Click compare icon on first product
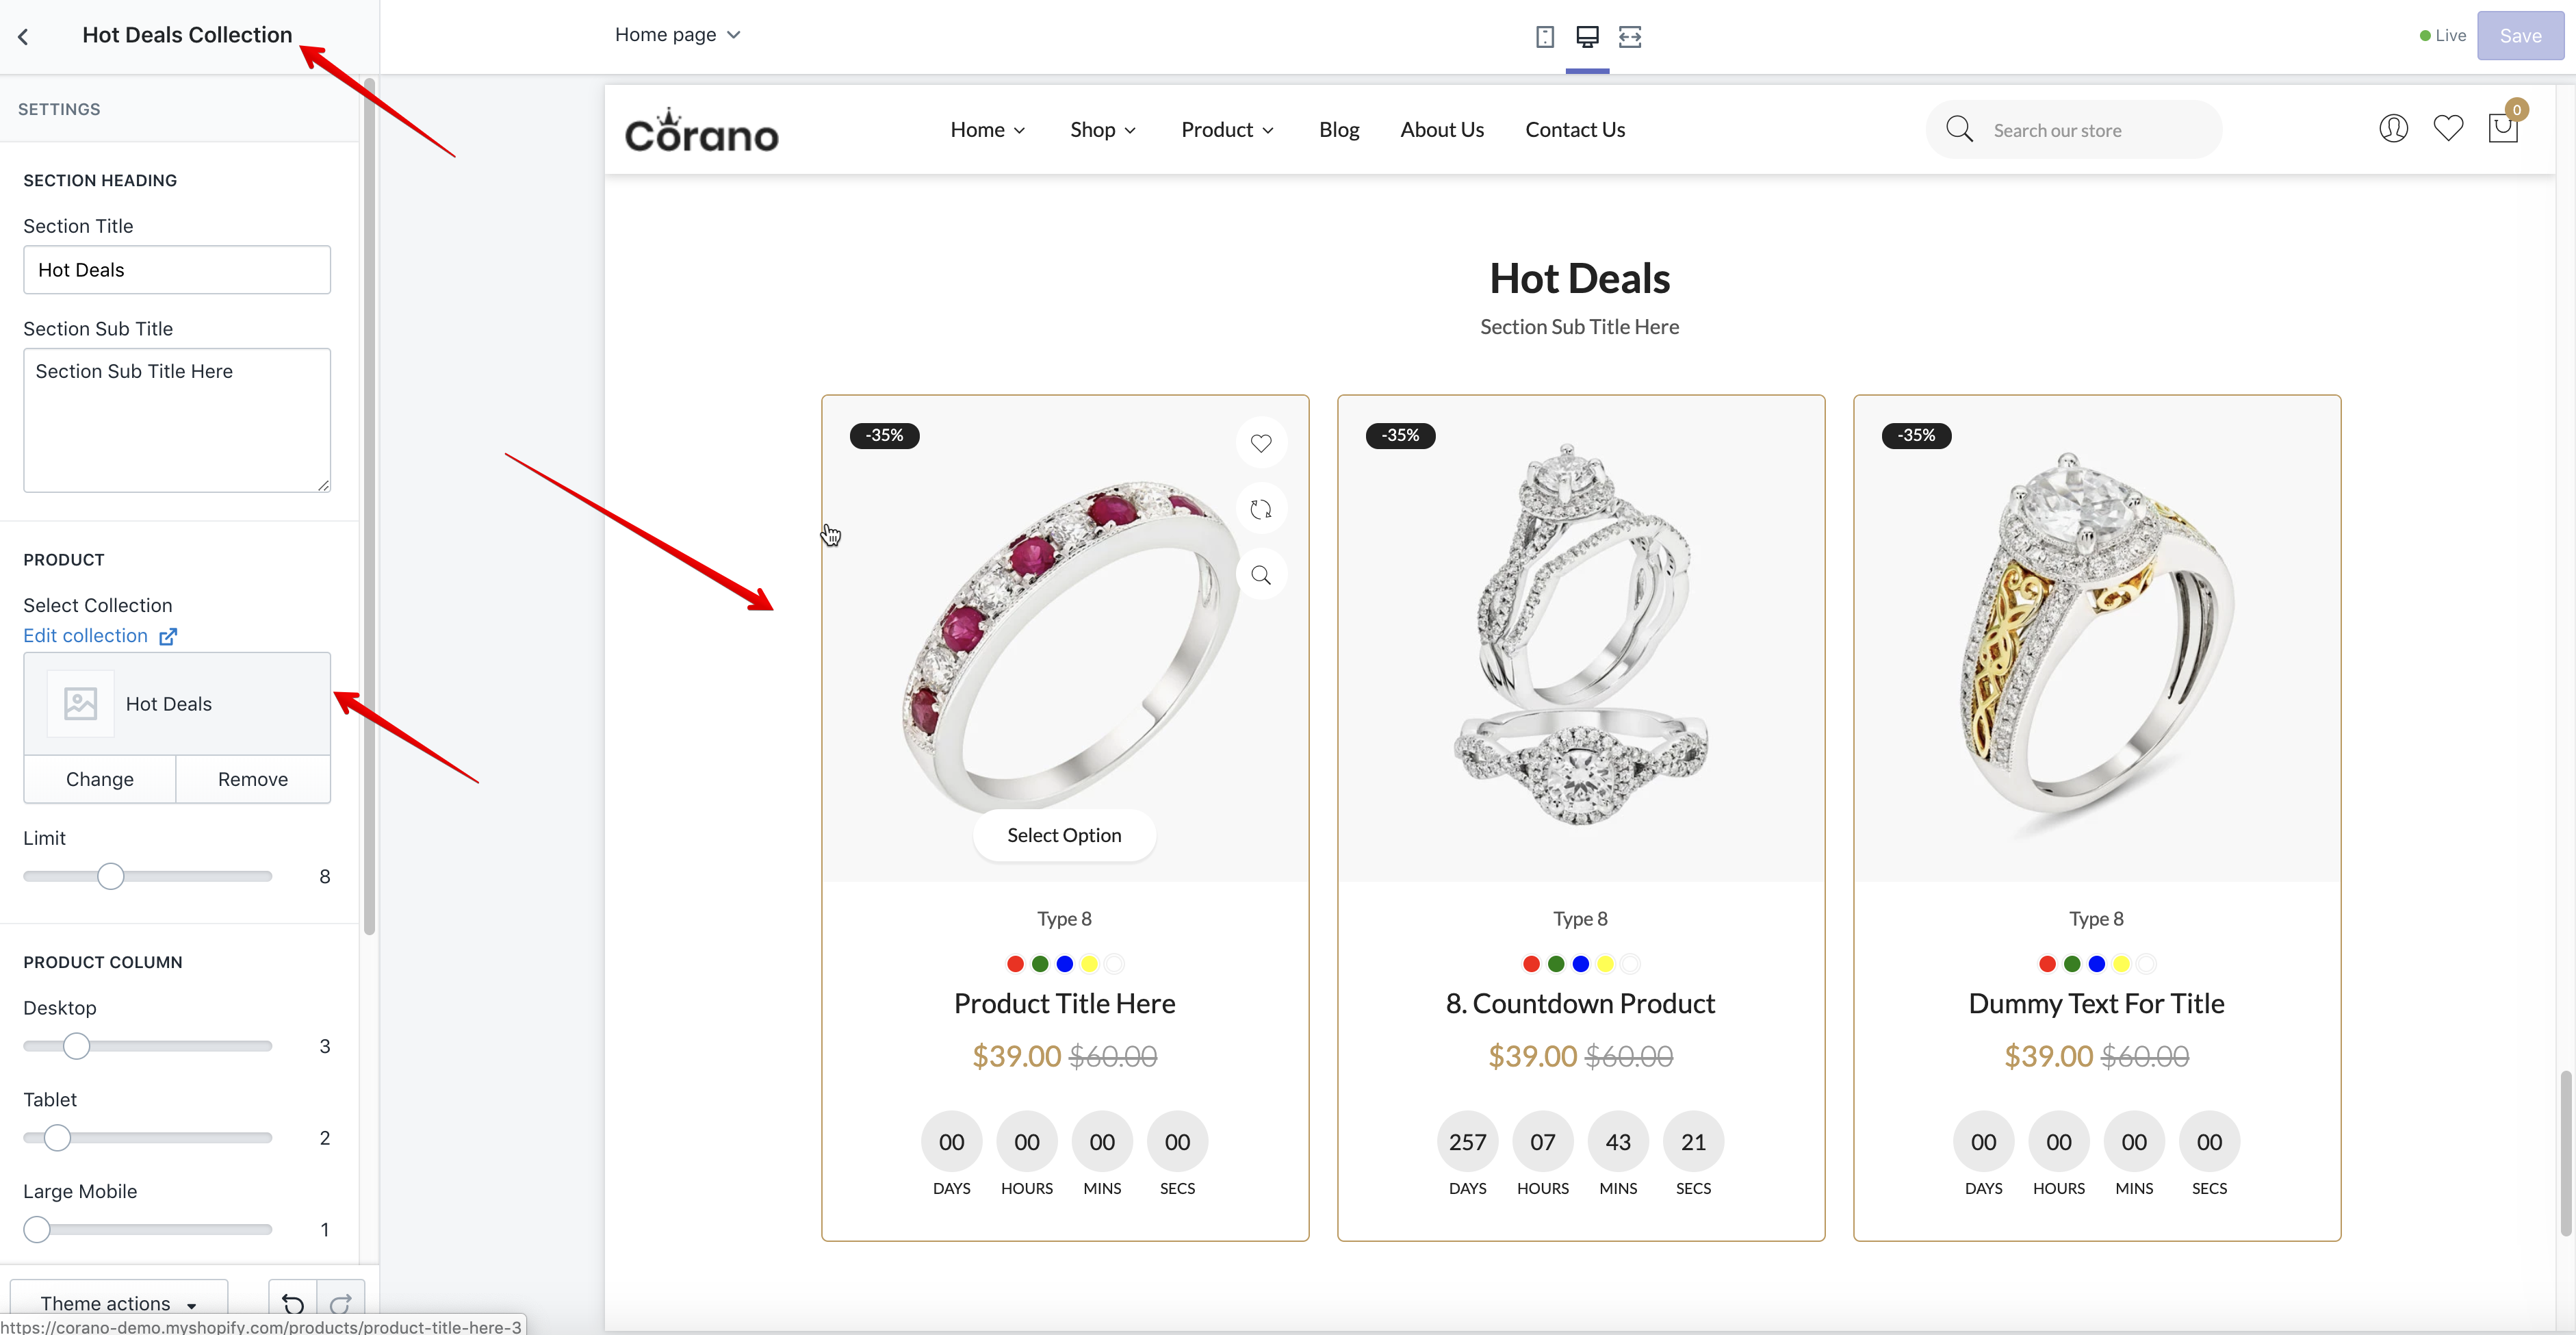Screen dimensions: 2576x1335 (x=1261, y=509)
